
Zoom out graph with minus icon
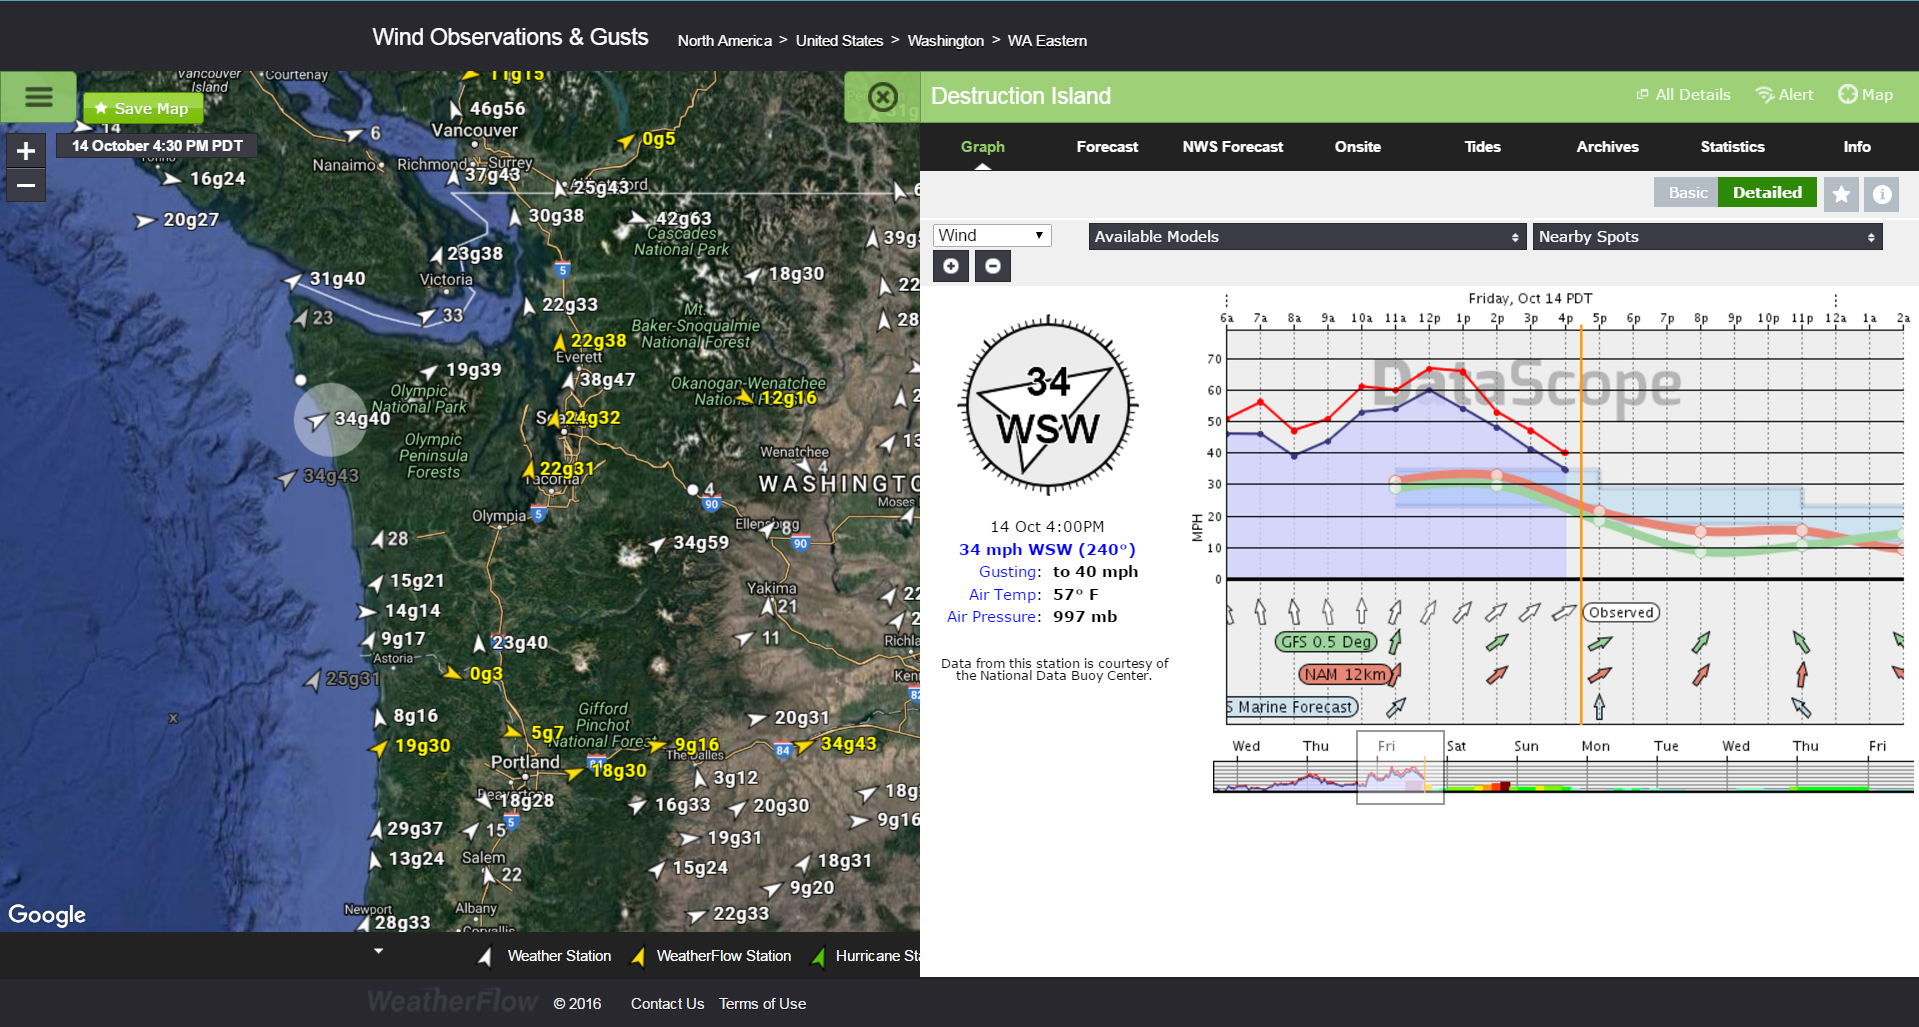(992, 266)
